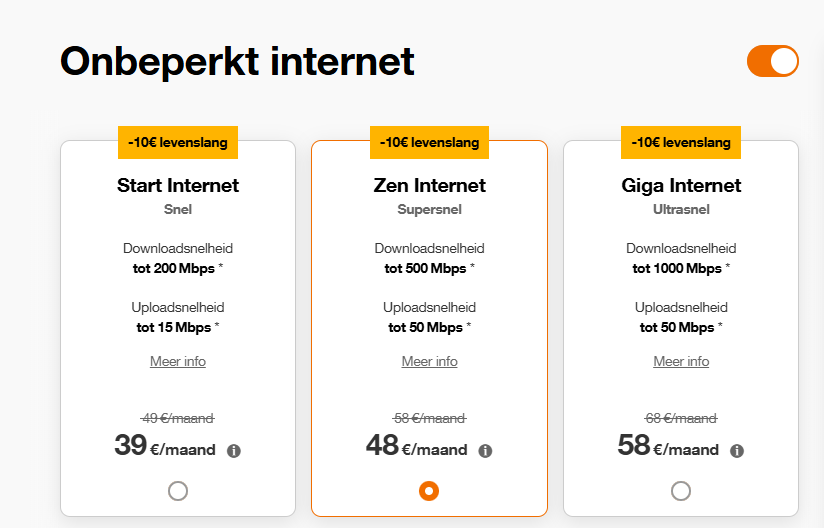This screenshot has height=528, width=824.
Task: Click the -10€ levenslang badge on Giga Internet
Action: coord(681,142)
